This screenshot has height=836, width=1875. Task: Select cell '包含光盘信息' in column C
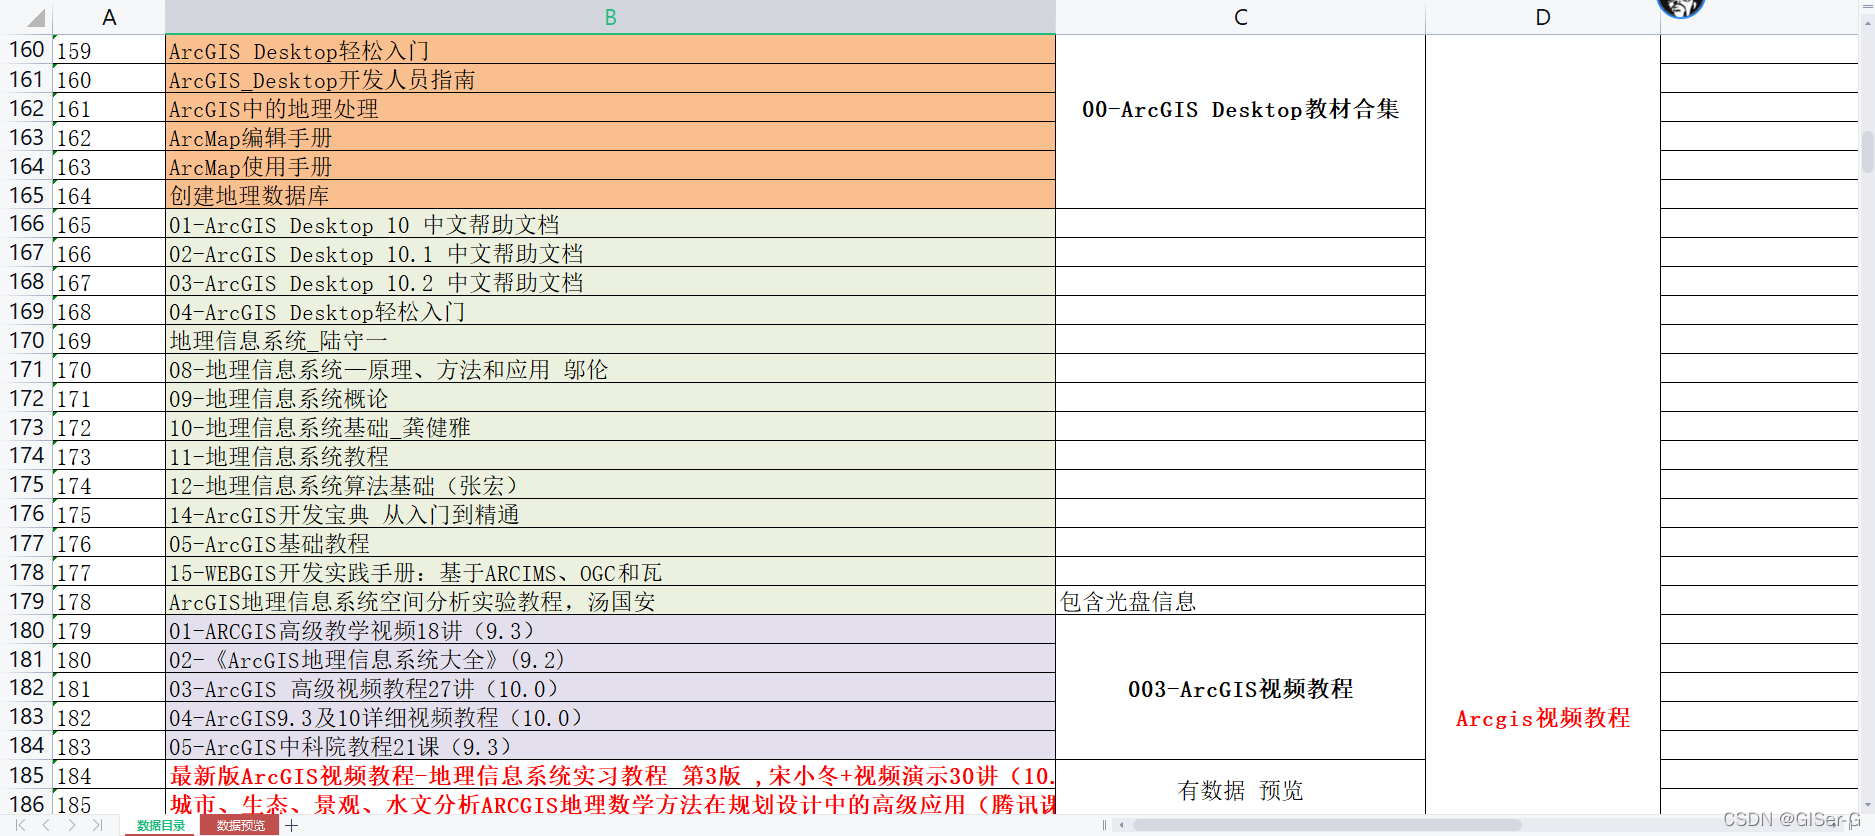[1240, 601]
